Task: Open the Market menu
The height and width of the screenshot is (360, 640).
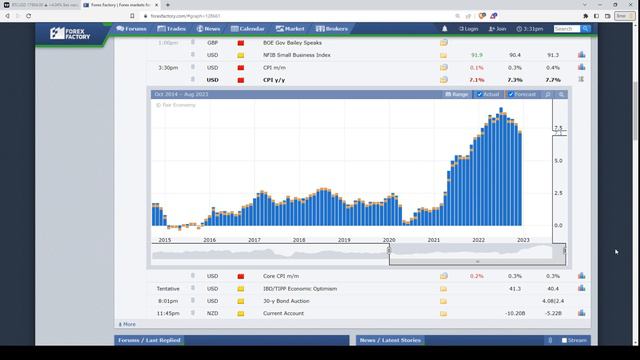Action: click(290, 29)
